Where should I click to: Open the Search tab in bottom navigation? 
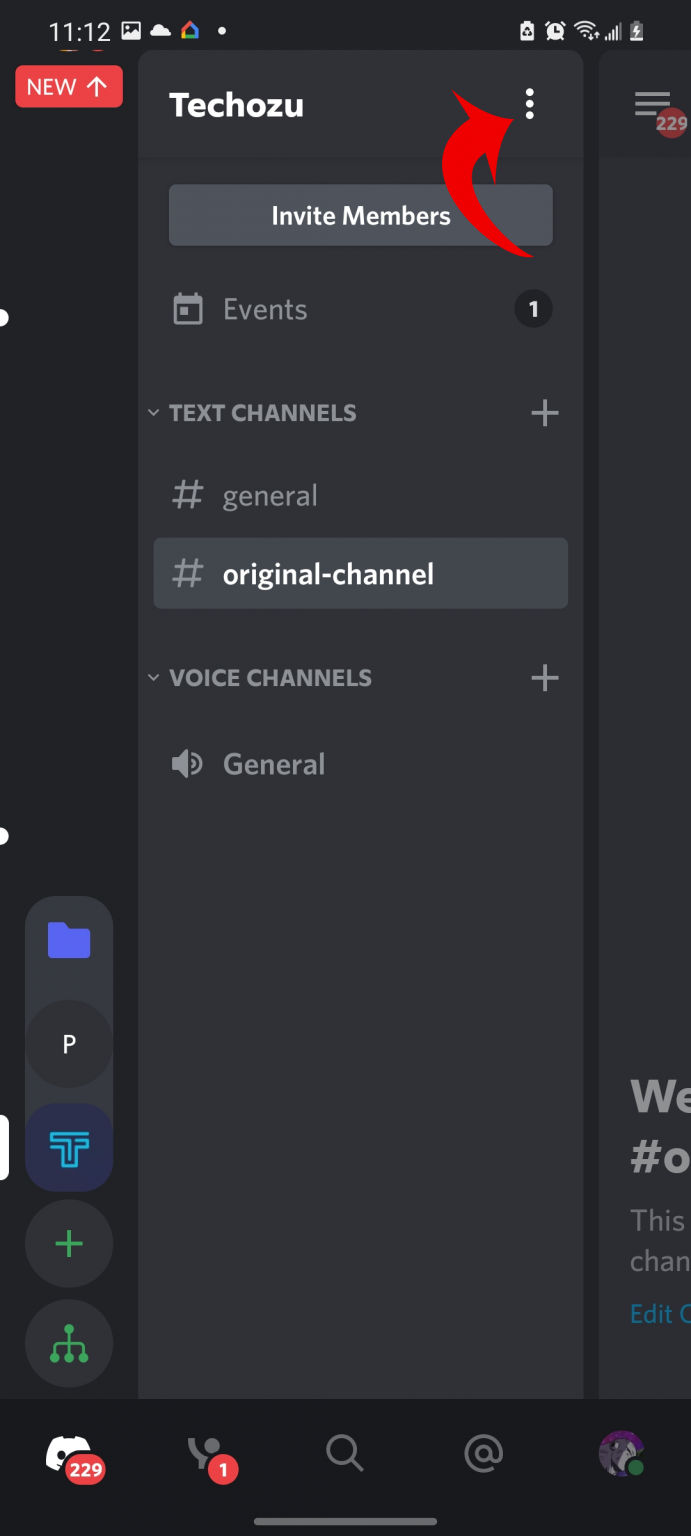pyautogui.click(x=344, y=1454)
